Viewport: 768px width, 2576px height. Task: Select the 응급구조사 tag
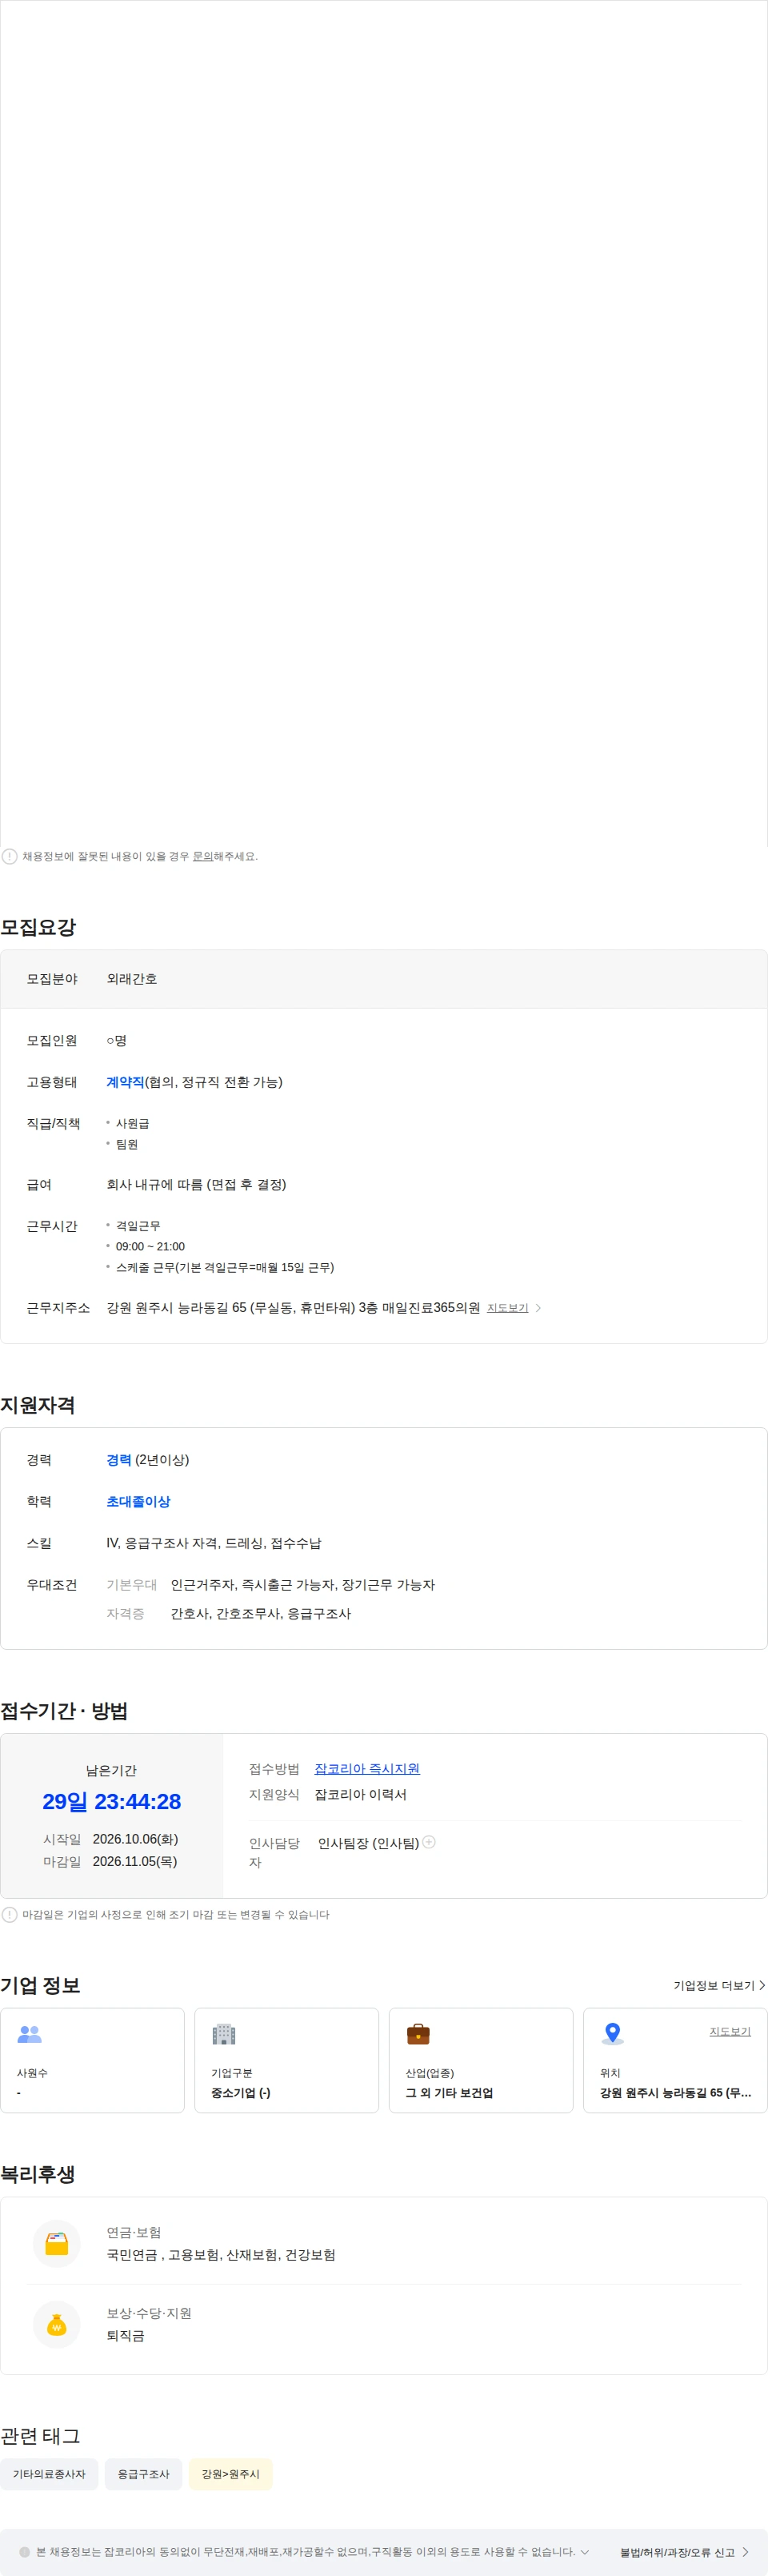point(143,2474)
